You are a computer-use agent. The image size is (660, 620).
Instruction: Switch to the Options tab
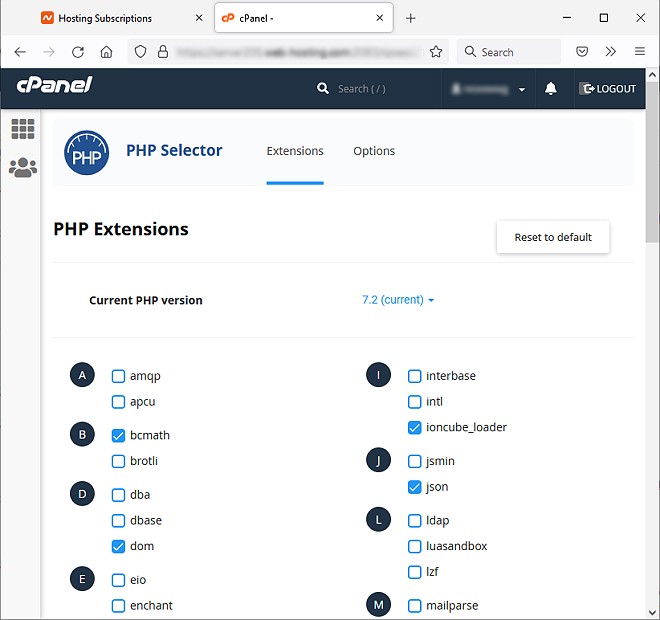click(374, 151)
